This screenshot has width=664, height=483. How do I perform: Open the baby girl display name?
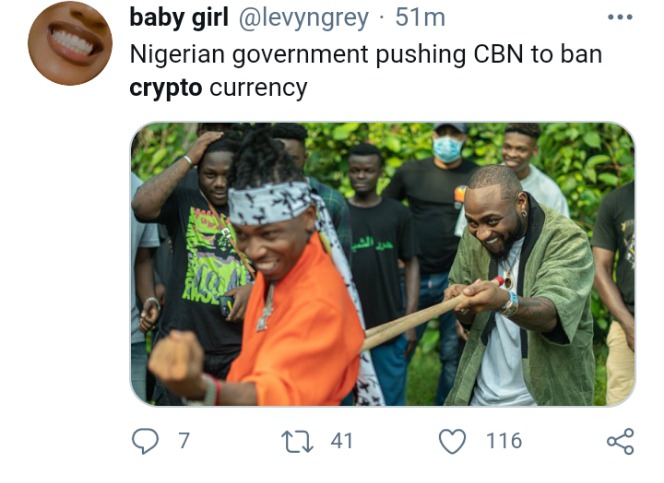(x=179, y=18)
